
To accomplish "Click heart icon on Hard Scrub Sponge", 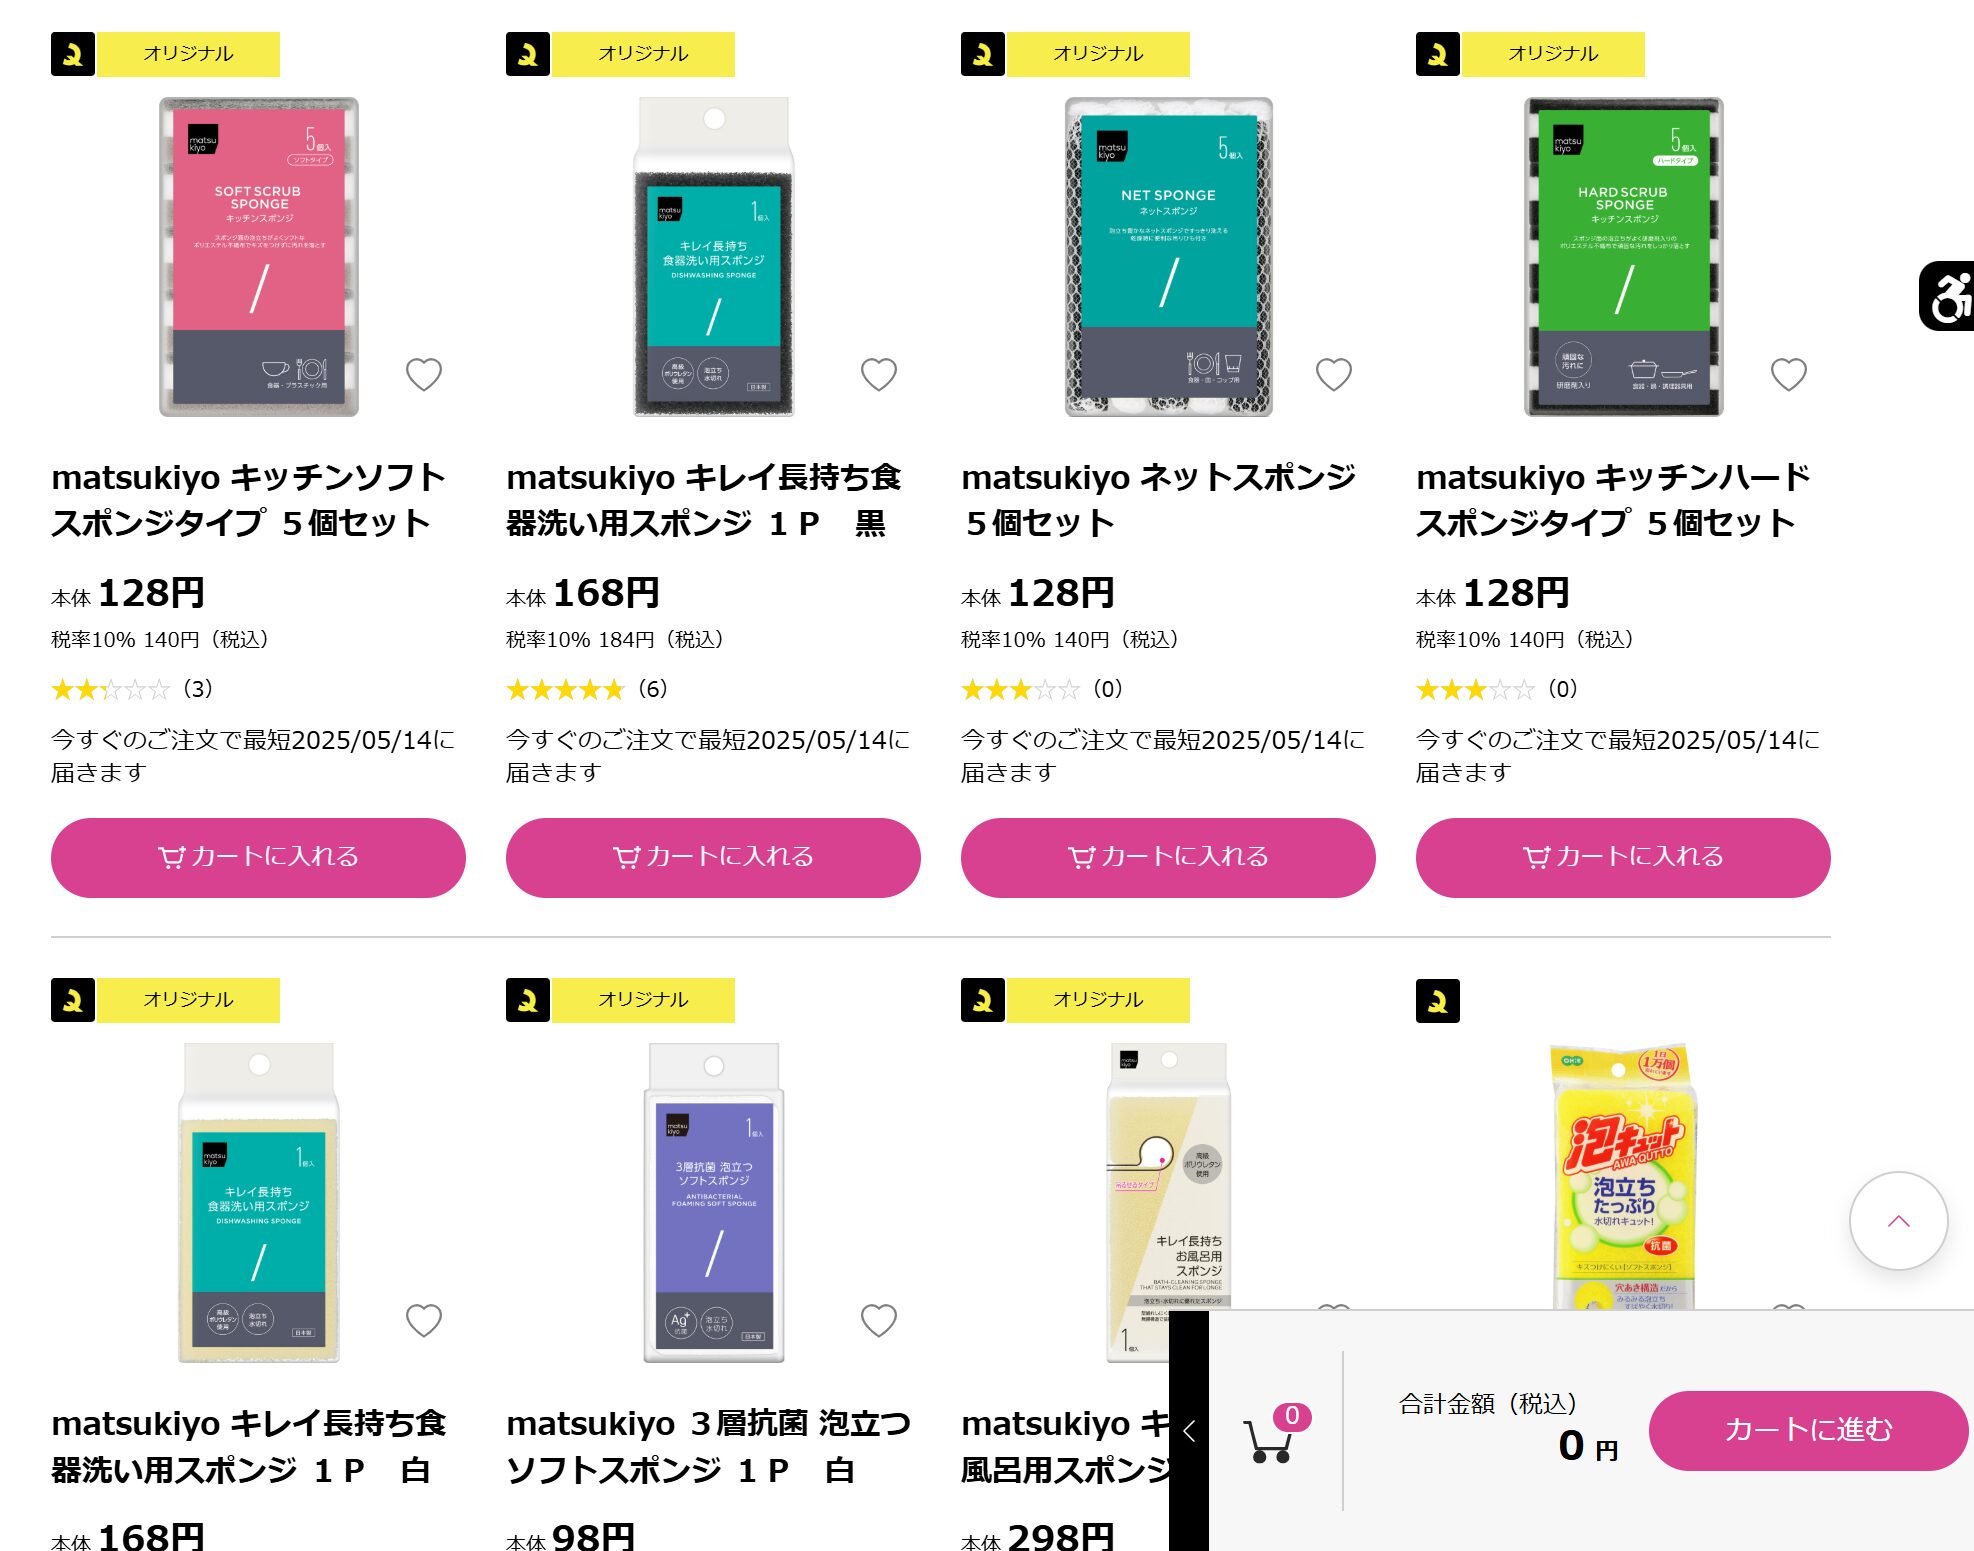I will (x=1789, y=374).
